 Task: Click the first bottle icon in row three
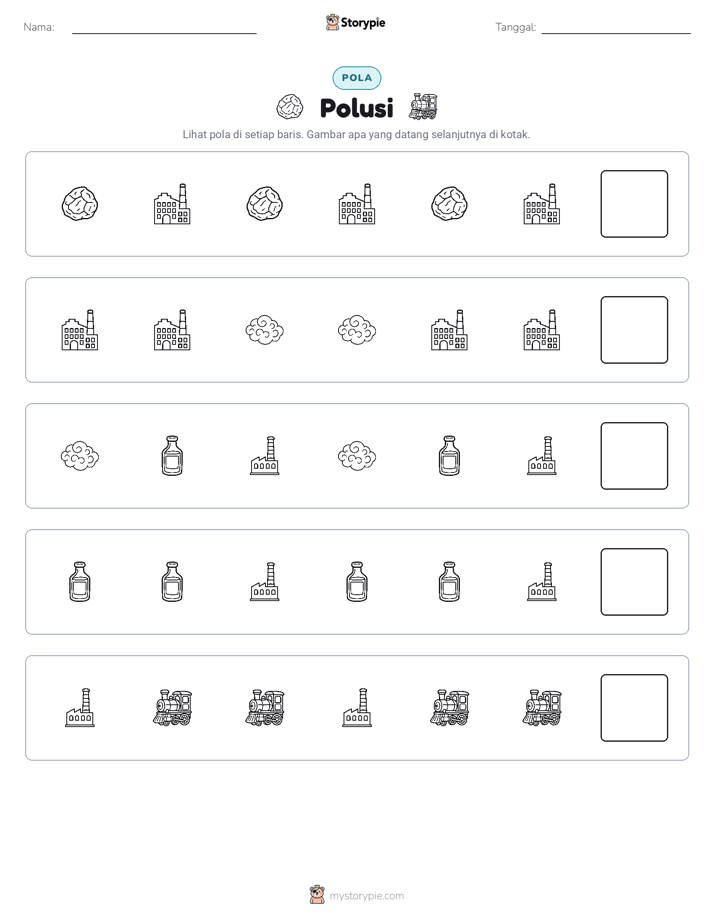[x=172, y=456]
